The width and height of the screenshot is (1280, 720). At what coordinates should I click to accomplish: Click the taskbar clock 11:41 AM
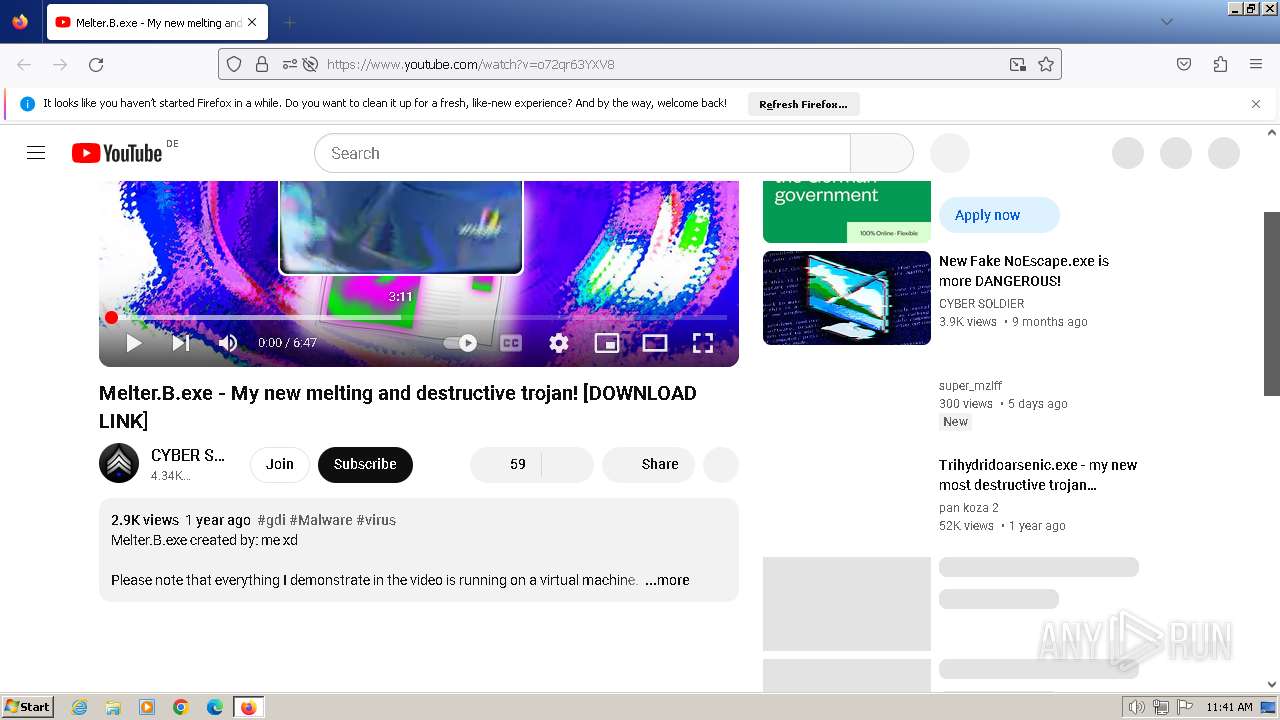[1229, 707]
